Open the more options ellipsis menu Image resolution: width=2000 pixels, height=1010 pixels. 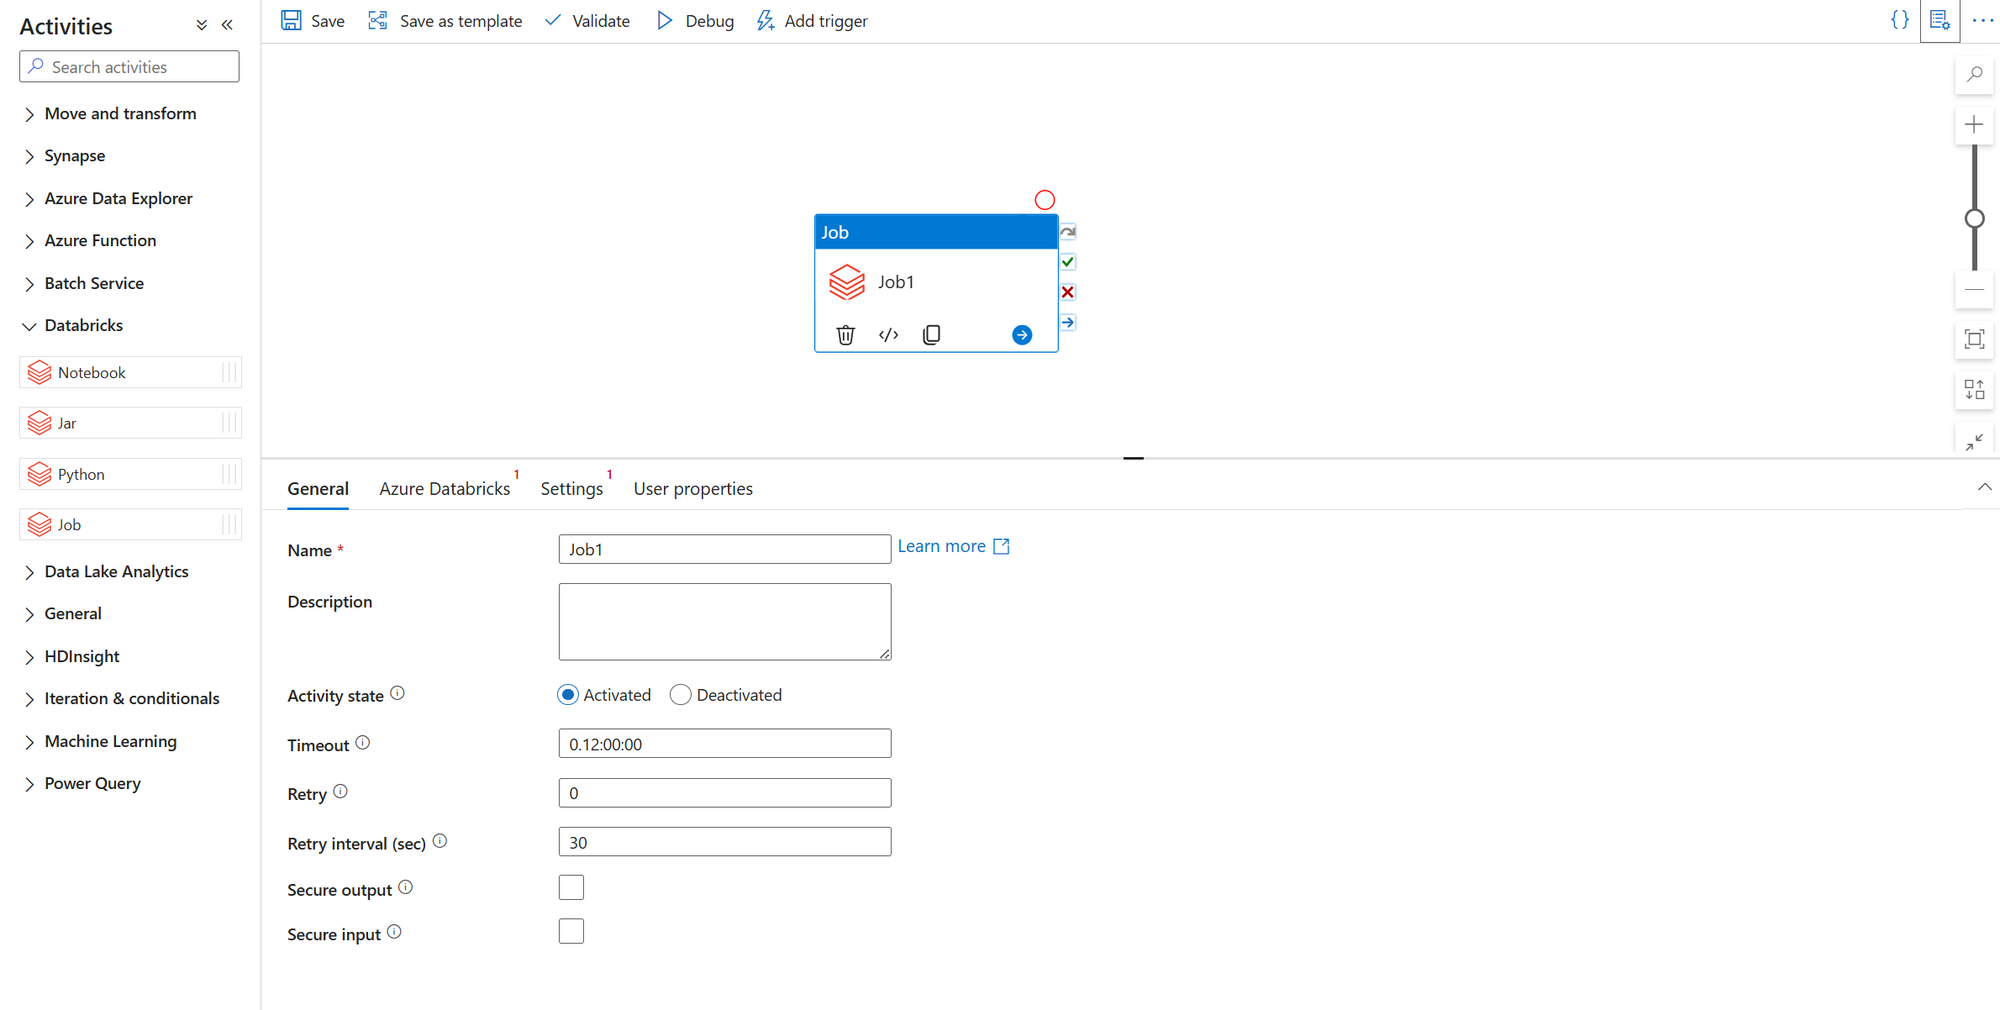pyautogui.click(x=1983, y=20)
